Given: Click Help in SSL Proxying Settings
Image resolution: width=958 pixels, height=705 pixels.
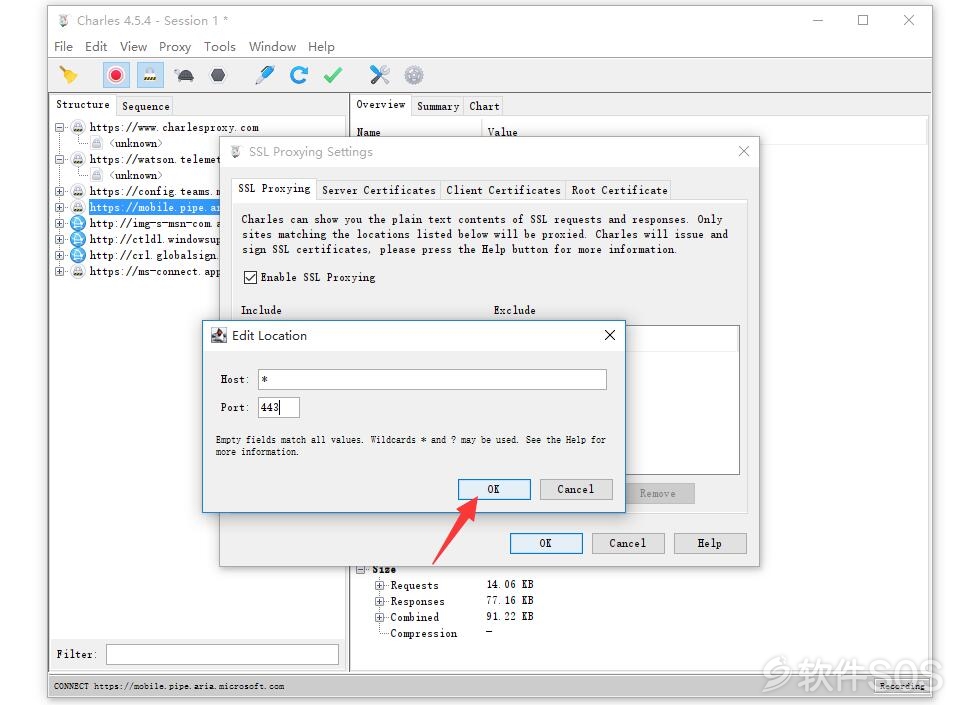Looking at the screenshot, I should (709, 543).
